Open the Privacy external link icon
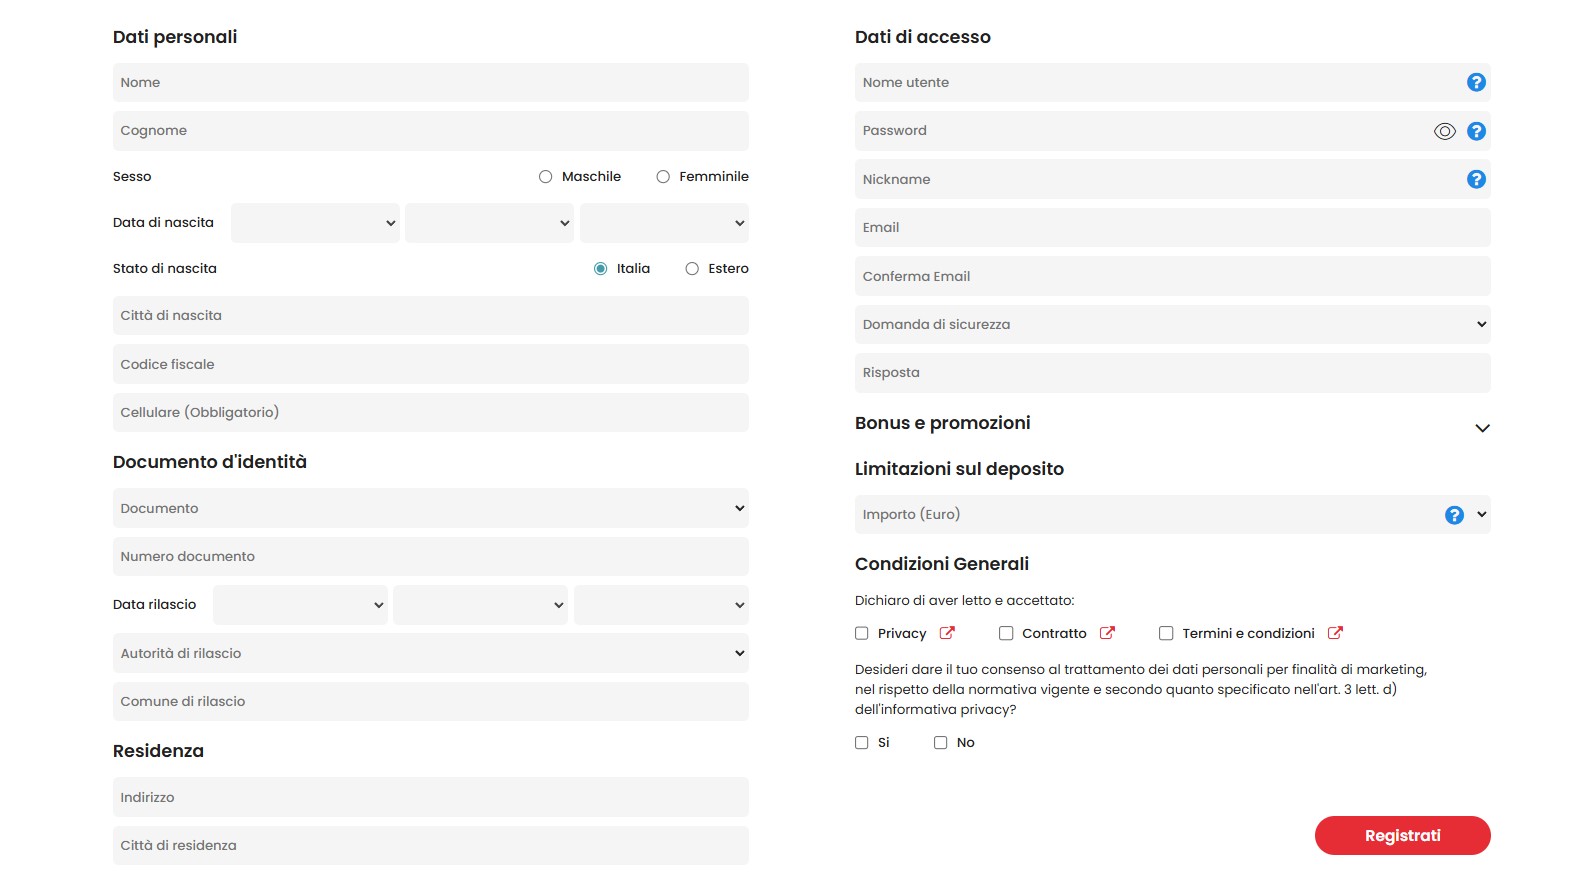Viewport: 1590px width, 875px height. [947, 633]
